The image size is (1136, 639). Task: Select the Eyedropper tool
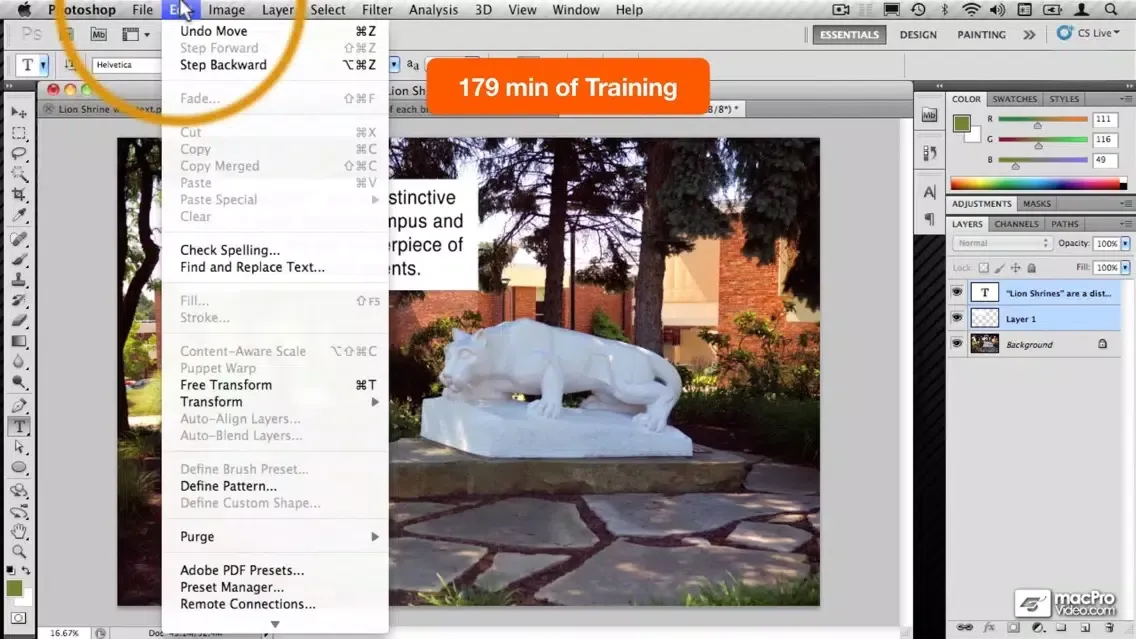click(19, 215)
